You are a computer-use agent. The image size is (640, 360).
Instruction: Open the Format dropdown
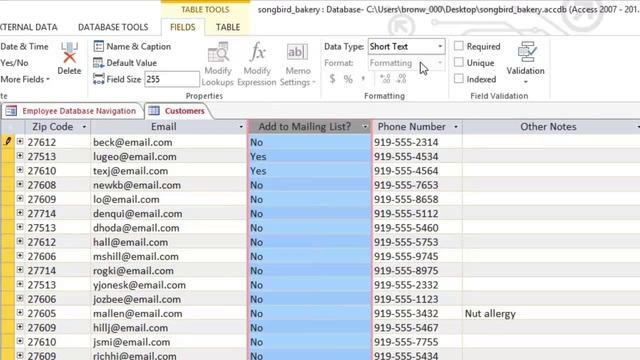[x=440, y=63]
